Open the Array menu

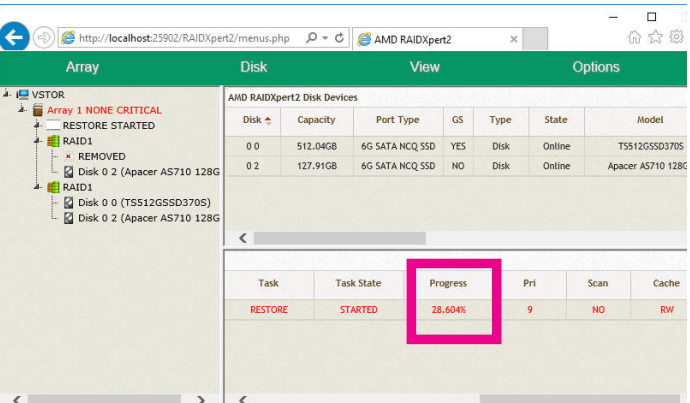click(x=82, y=67)
